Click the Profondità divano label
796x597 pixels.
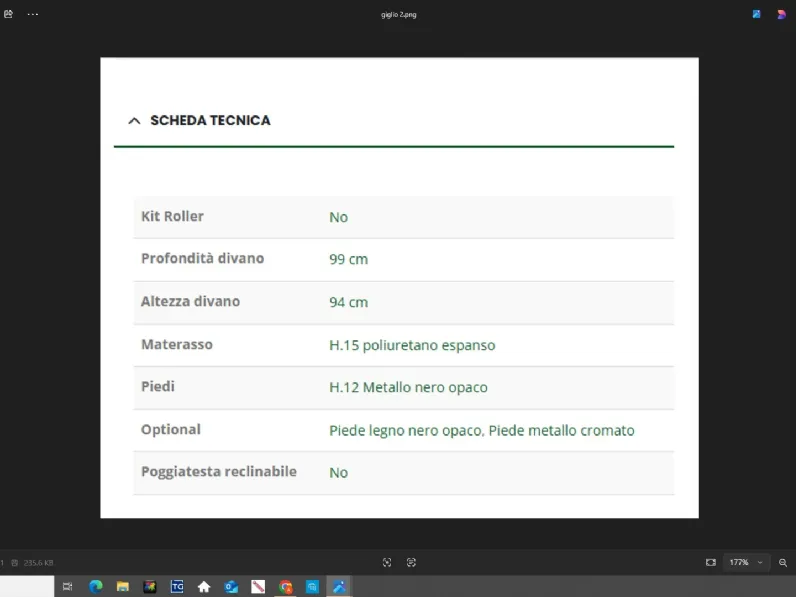203,258
